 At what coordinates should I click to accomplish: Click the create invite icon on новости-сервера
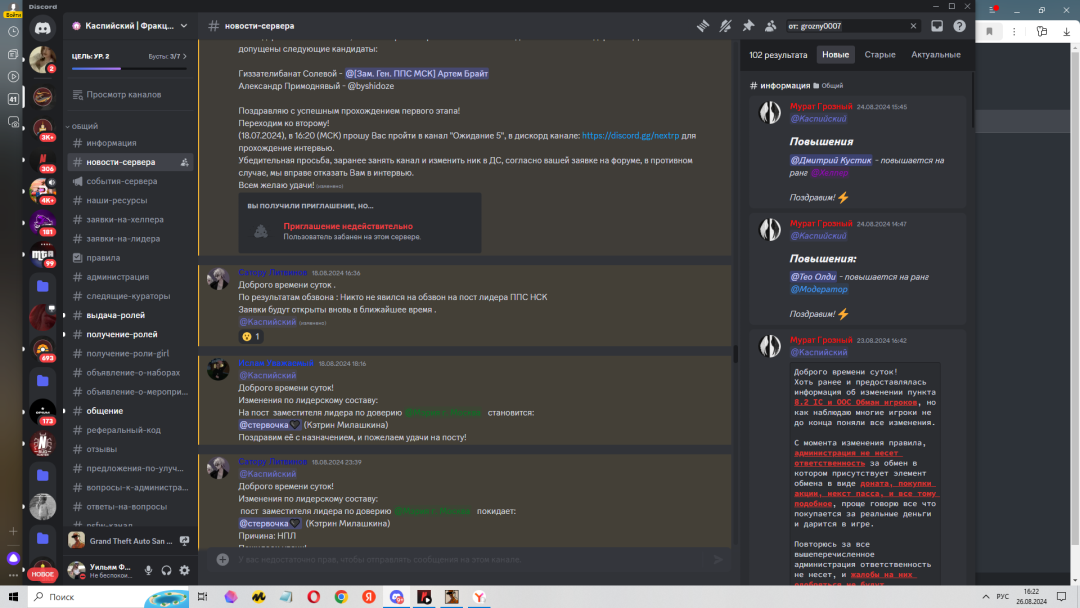tap(185, 163)
